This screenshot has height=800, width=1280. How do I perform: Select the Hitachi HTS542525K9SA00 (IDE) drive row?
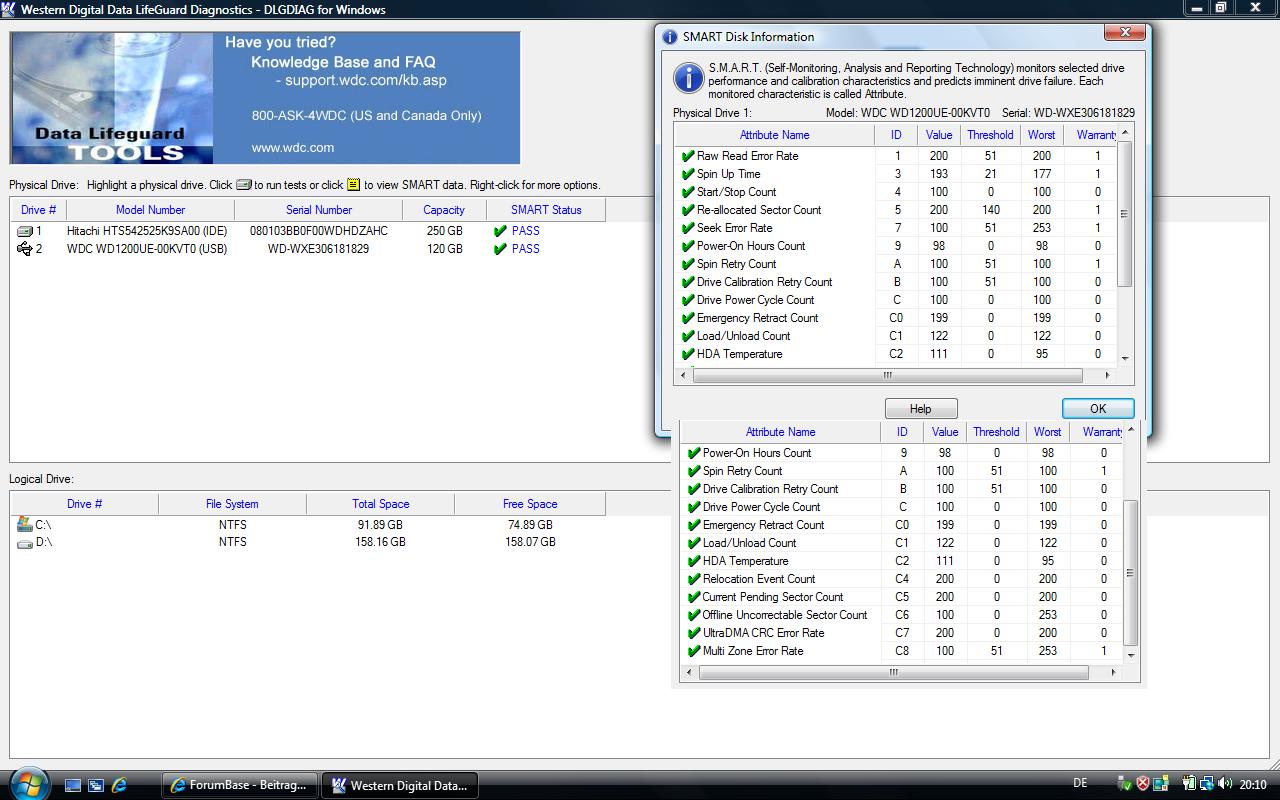click(x=308, y=231)
